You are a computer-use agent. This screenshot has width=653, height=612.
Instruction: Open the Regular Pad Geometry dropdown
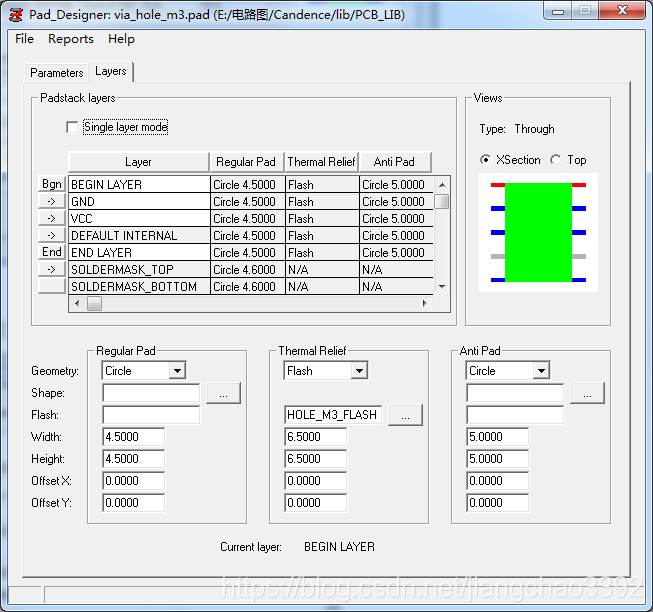177,371
